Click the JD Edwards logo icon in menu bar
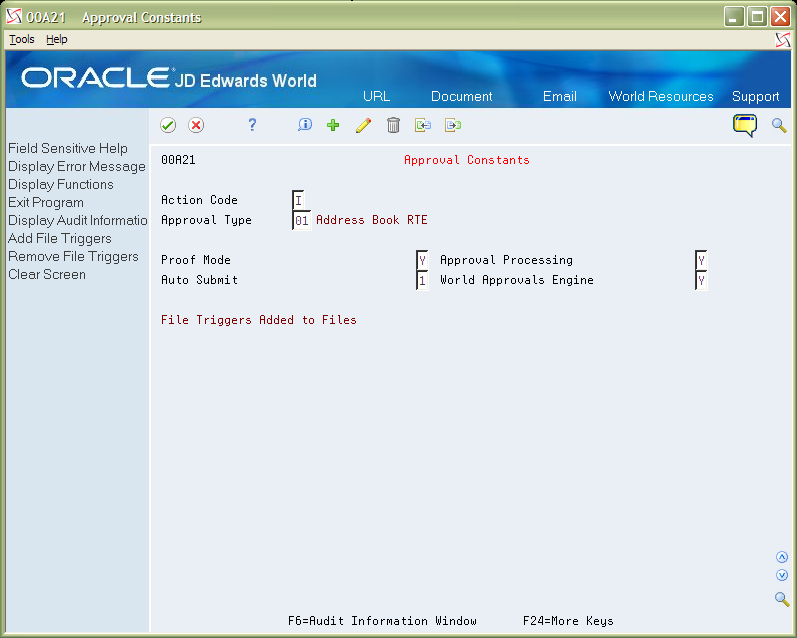 click(x=783, y=40)
